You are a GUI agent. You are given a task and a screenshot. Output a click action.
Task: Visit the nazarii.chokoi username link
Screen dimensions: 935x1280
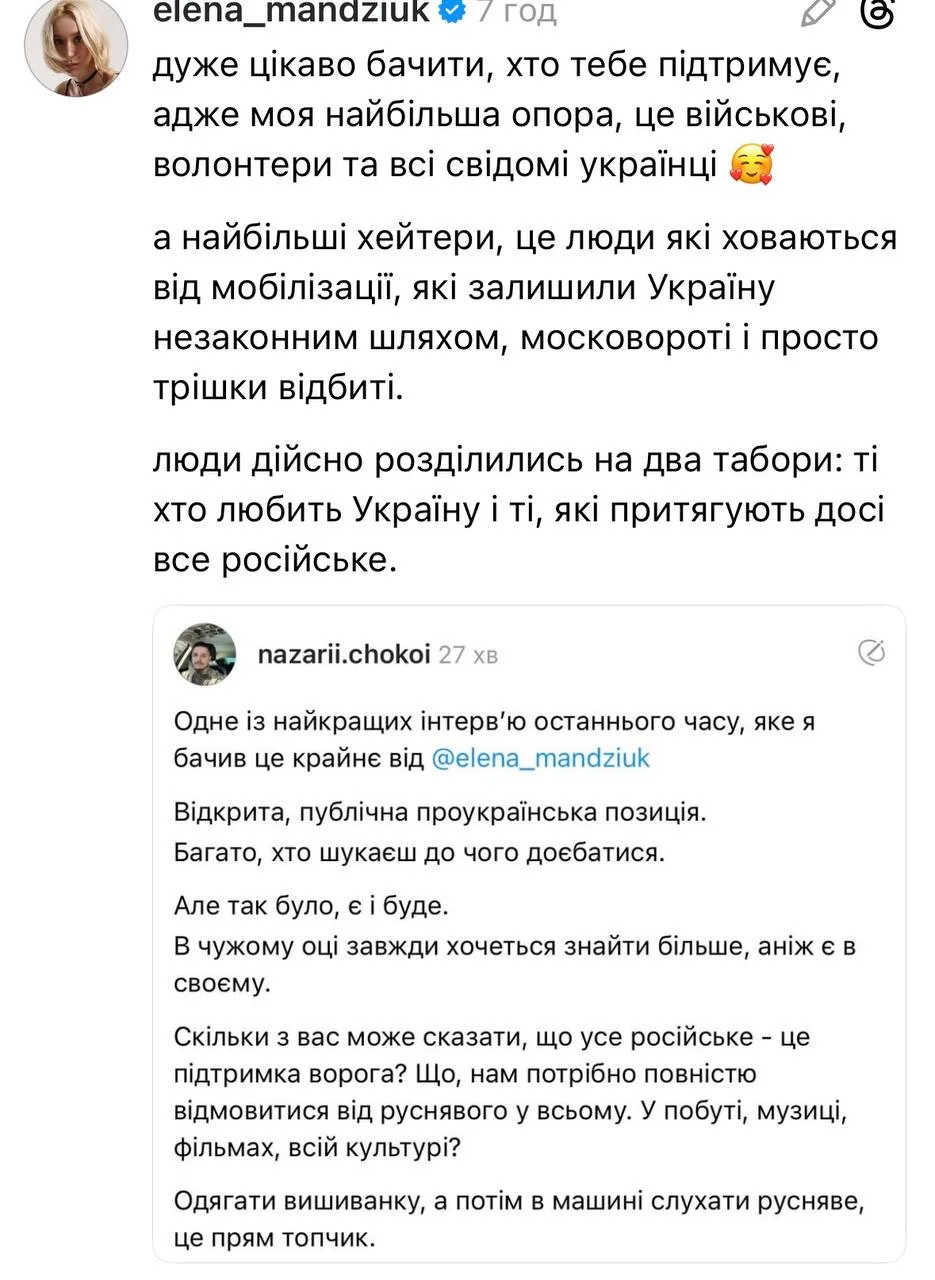click(344, 655)
